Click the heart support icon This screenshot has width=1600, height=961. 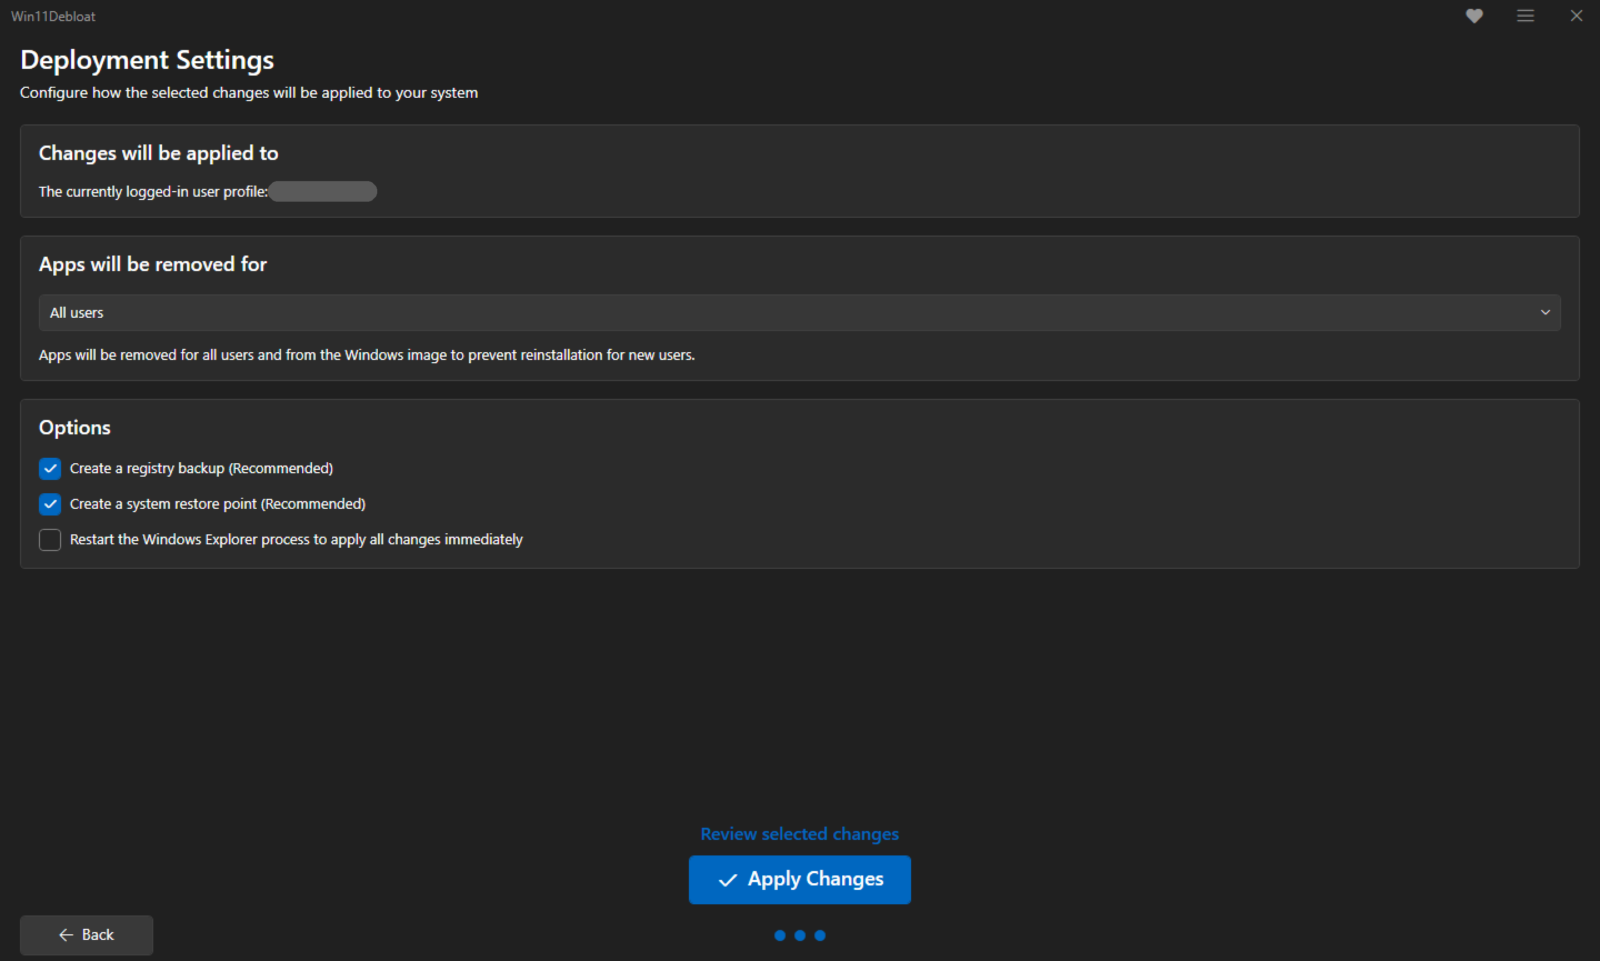tap(1474, 16)
